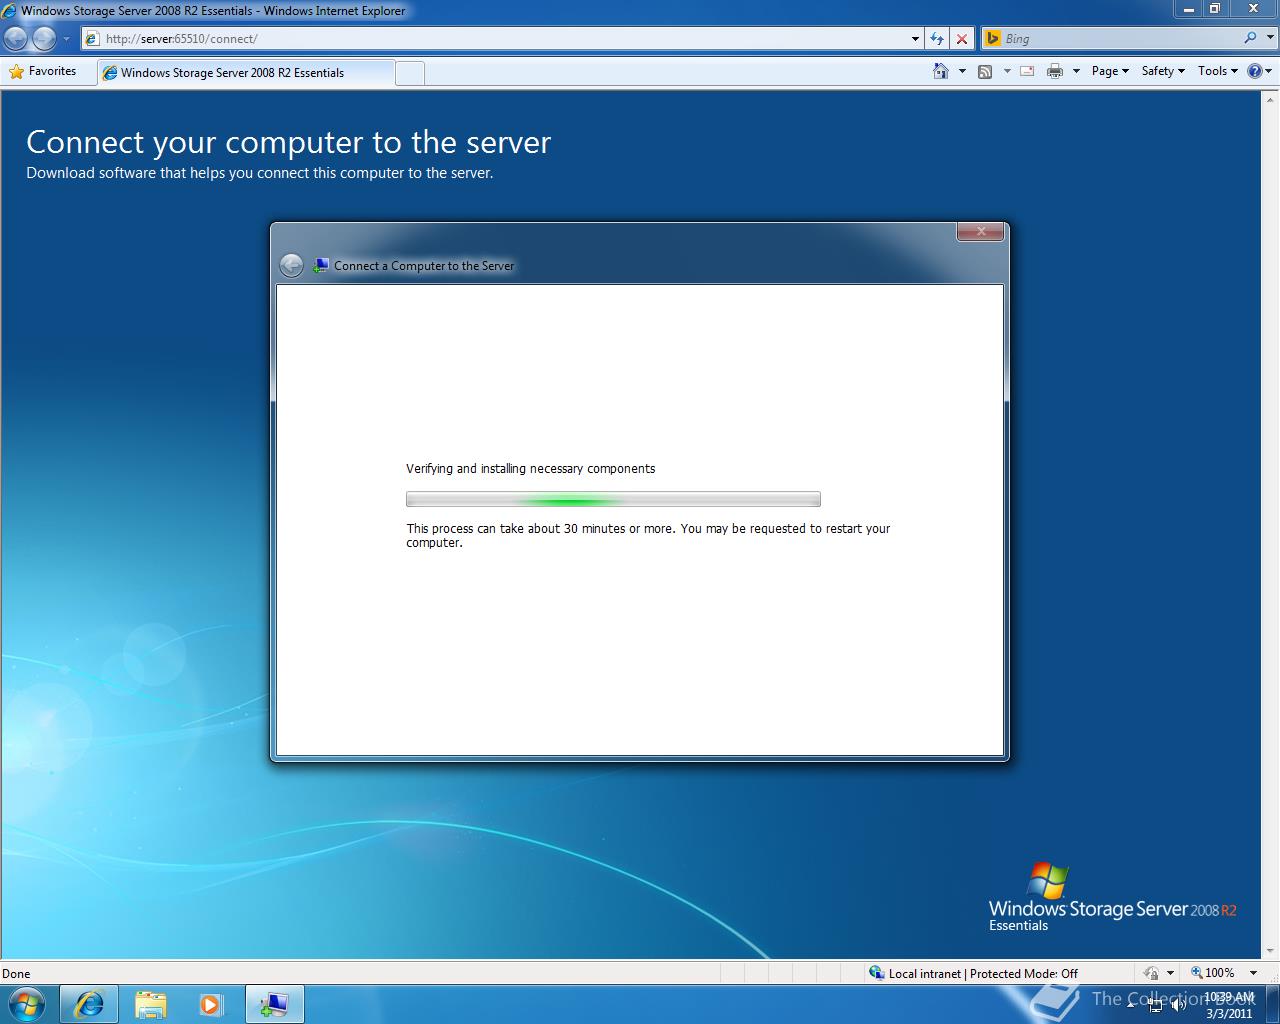The height and width of the screenshot is (1024, 1280).
Task: Click the Done status bar text
Action: (16, 973)
